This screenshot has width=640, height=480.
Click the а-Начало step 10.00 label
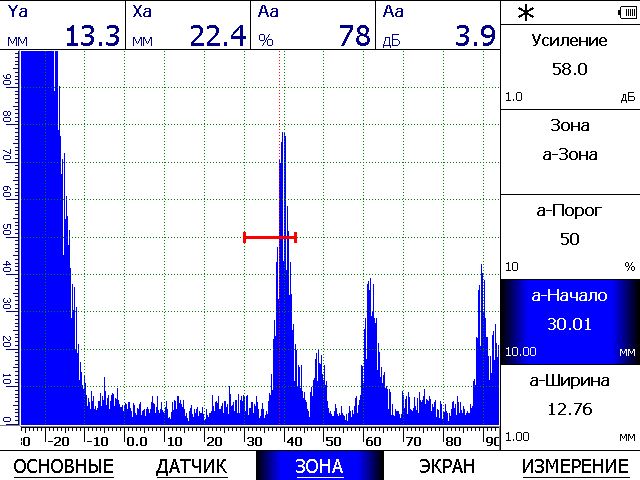pyautogui.click(x=521, y=351)
